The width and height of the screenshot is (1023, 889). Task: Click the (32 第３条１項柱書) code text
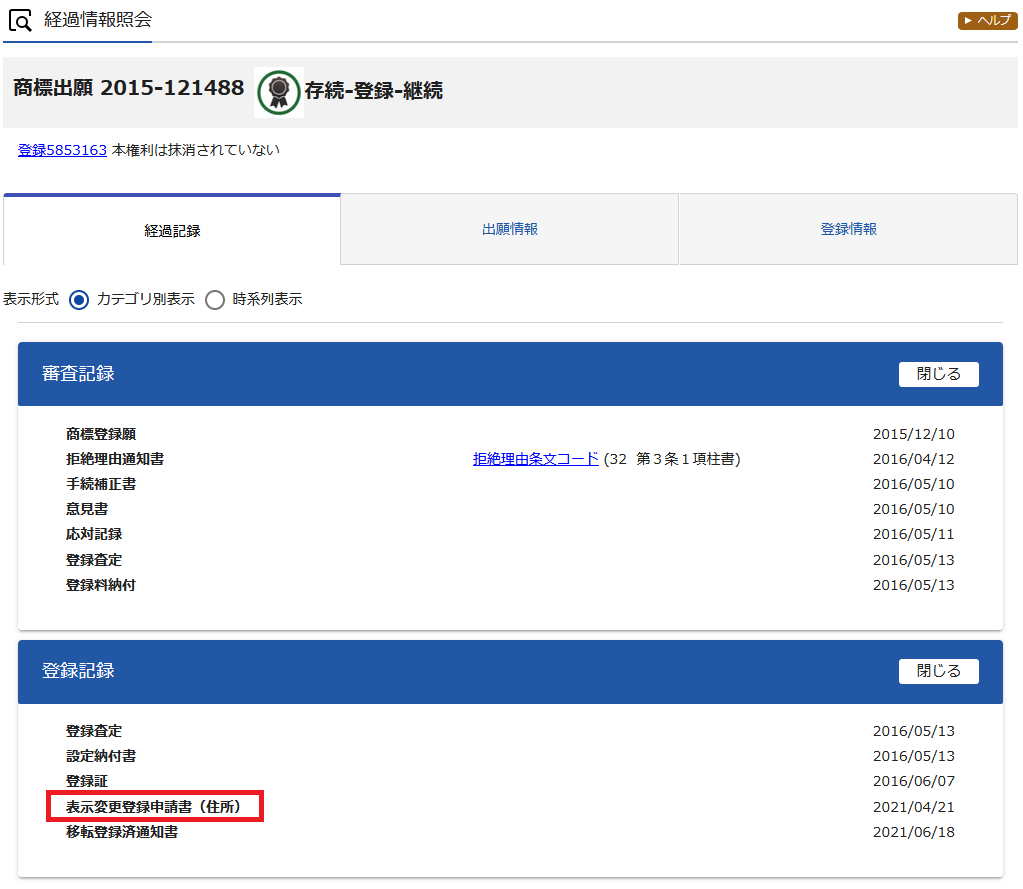coord(672,459)
